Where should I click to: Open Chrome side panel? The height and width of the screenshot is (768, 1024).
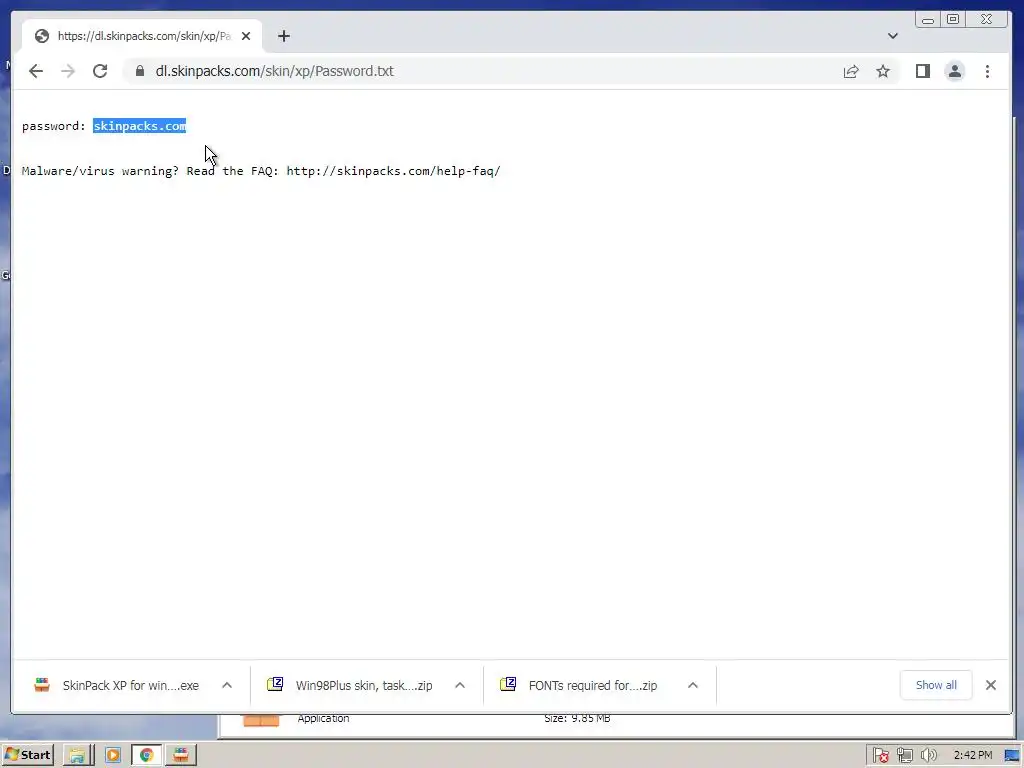point(922,71)
